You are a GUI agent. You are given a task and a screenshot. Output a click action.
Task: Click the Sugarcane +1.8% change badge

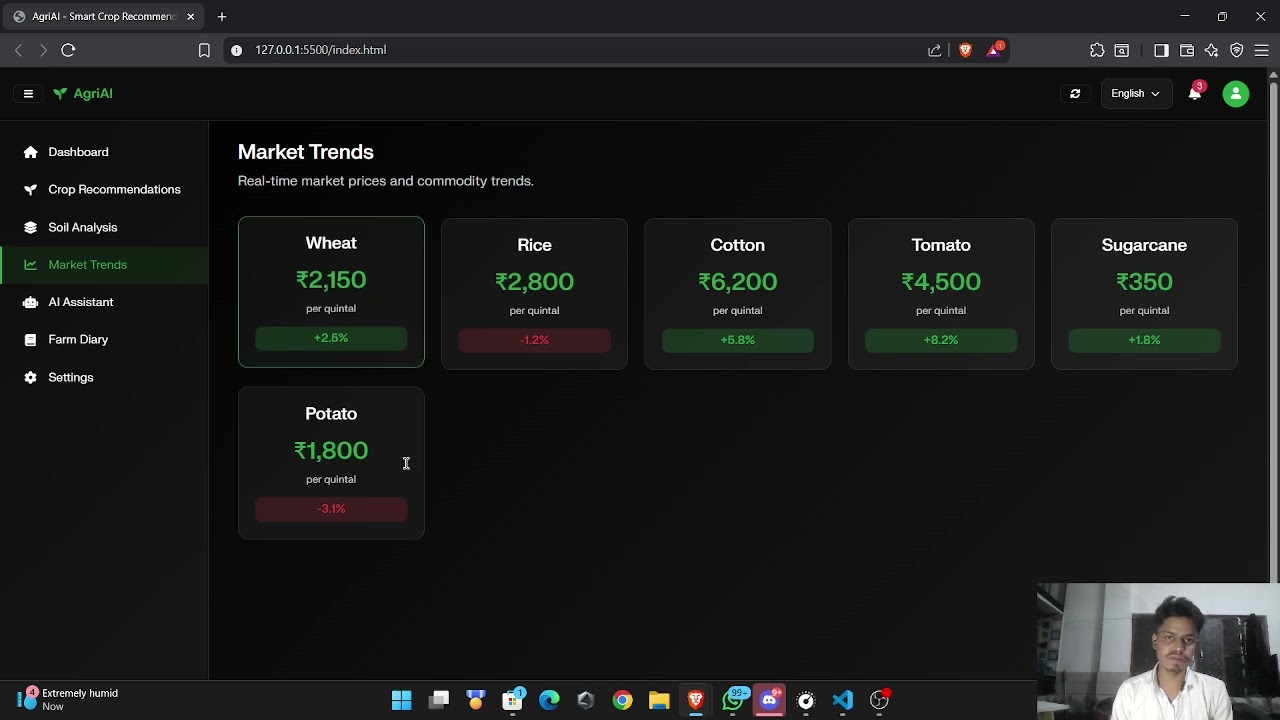click(1144, 340)
